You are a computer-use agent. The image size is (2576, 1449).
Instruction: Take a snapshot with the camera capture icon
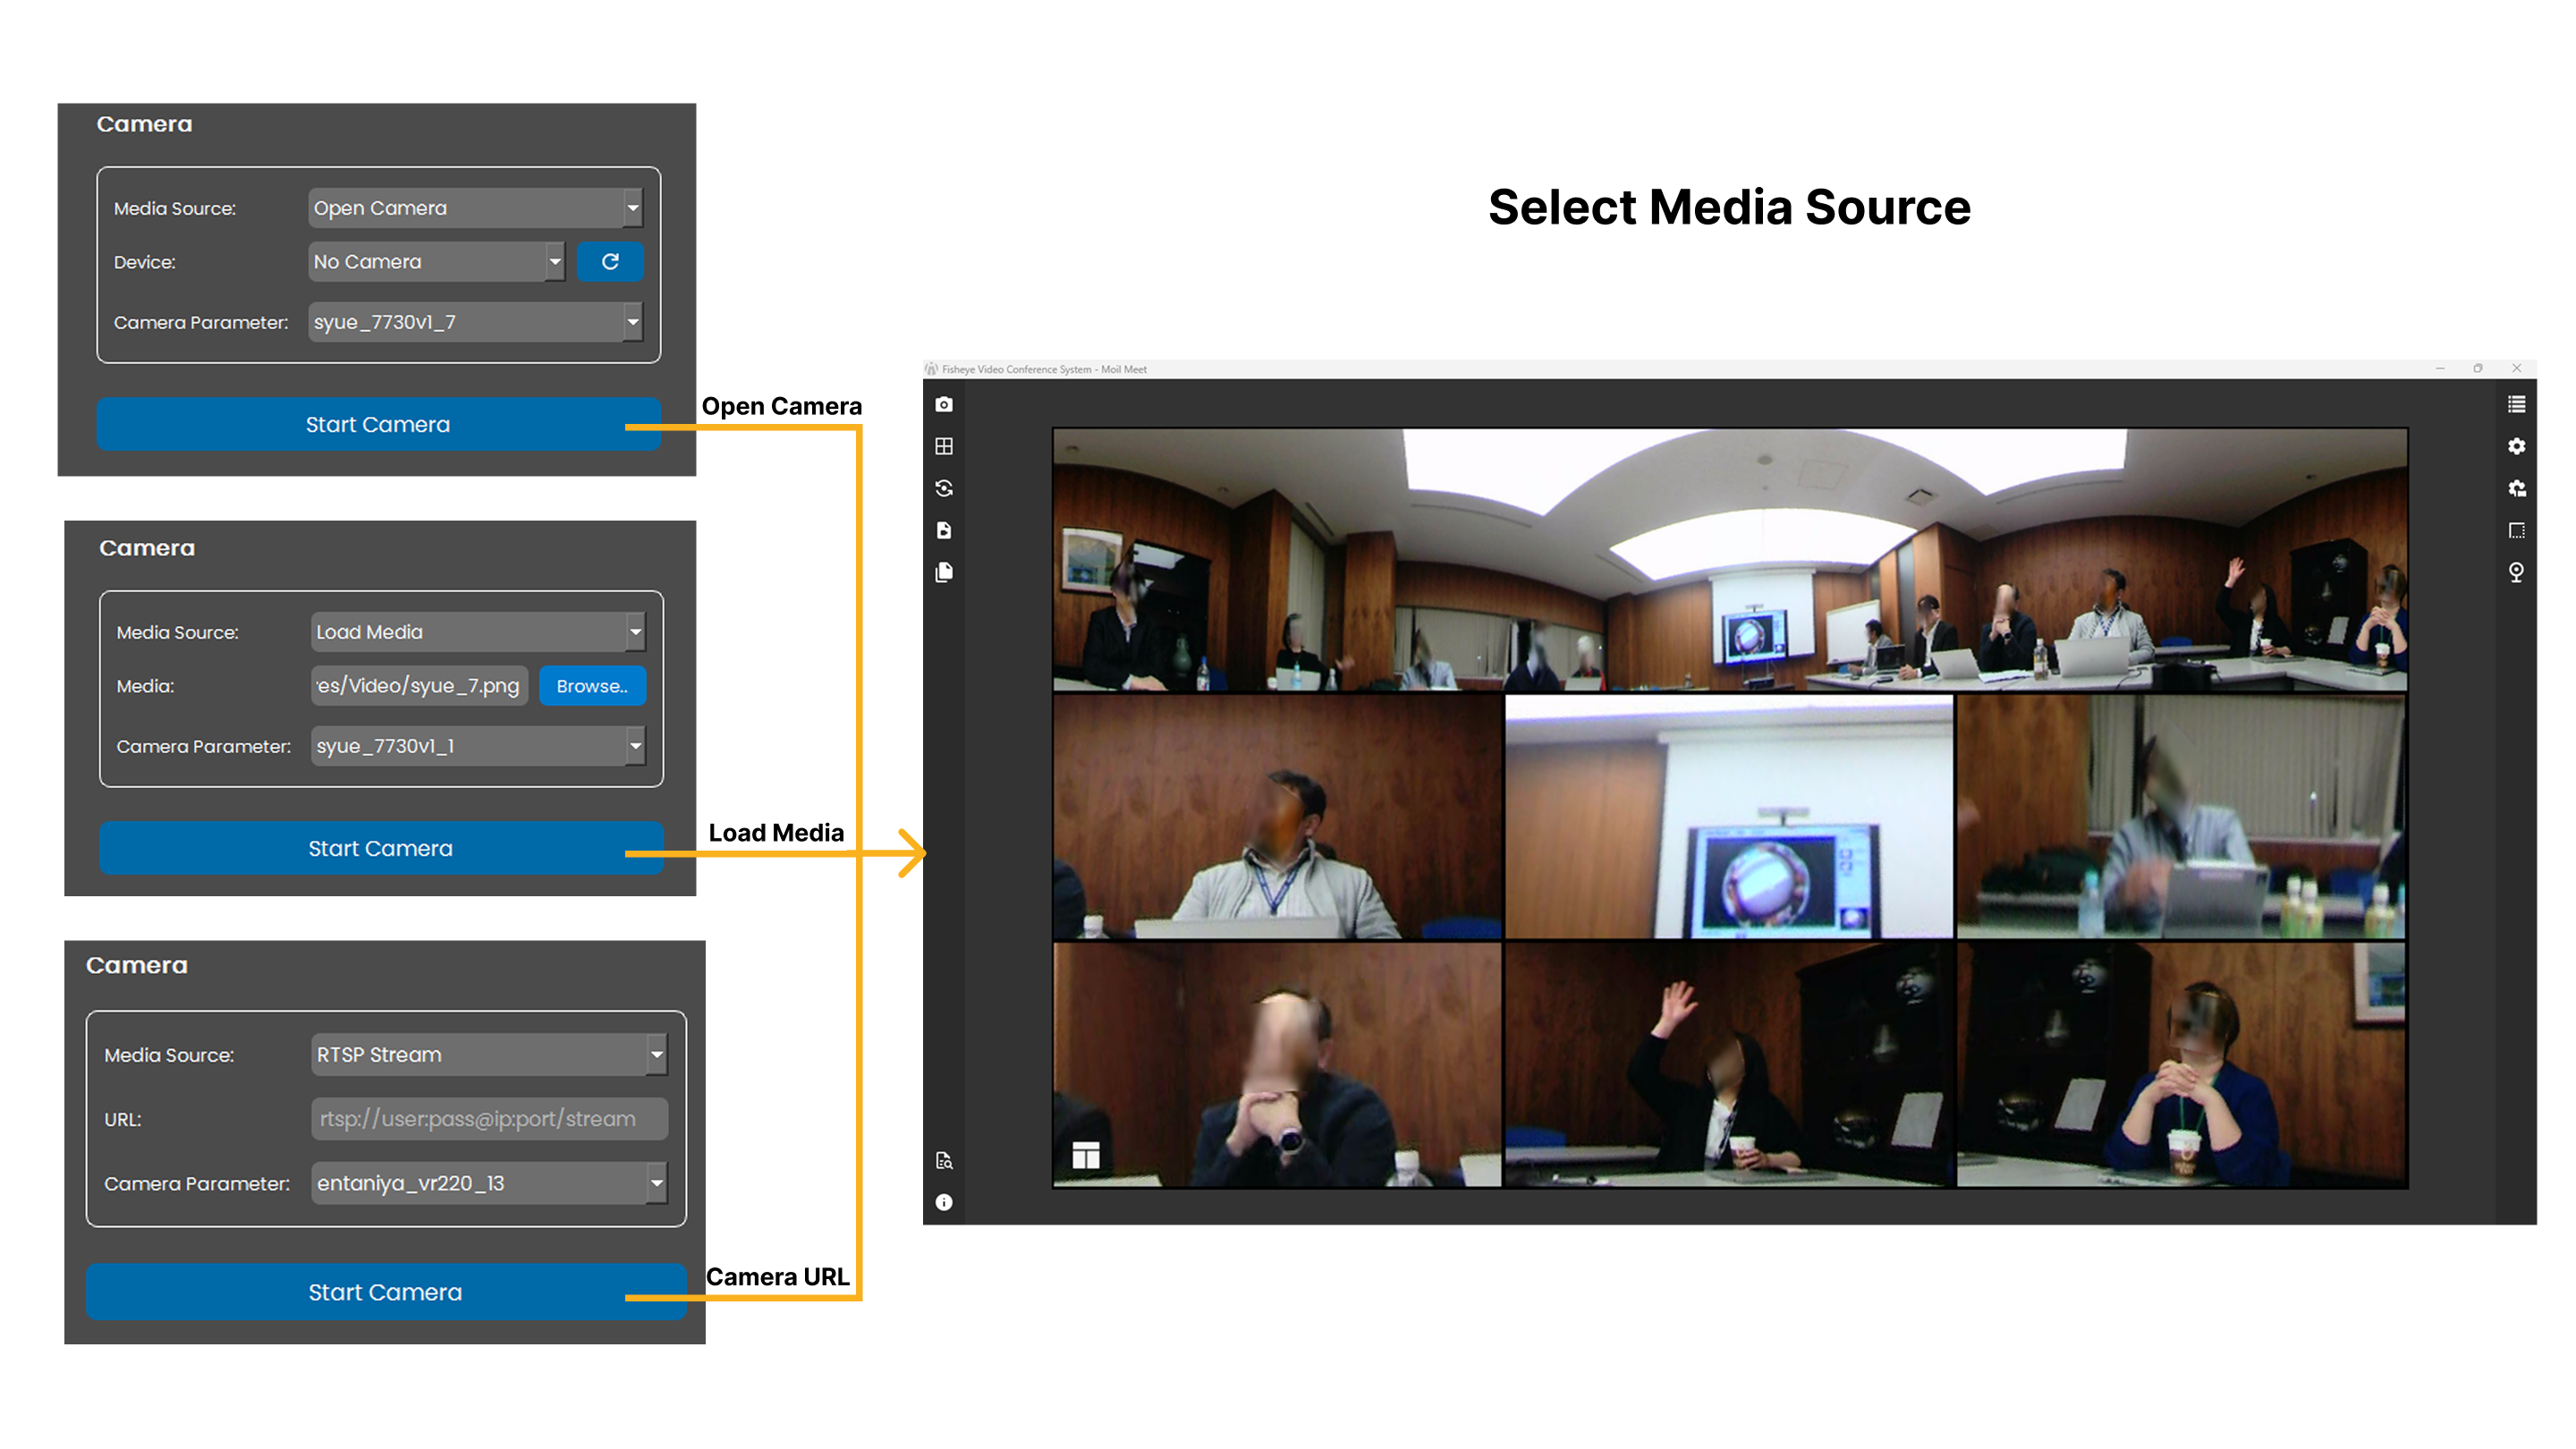click(x=944, y=403)
